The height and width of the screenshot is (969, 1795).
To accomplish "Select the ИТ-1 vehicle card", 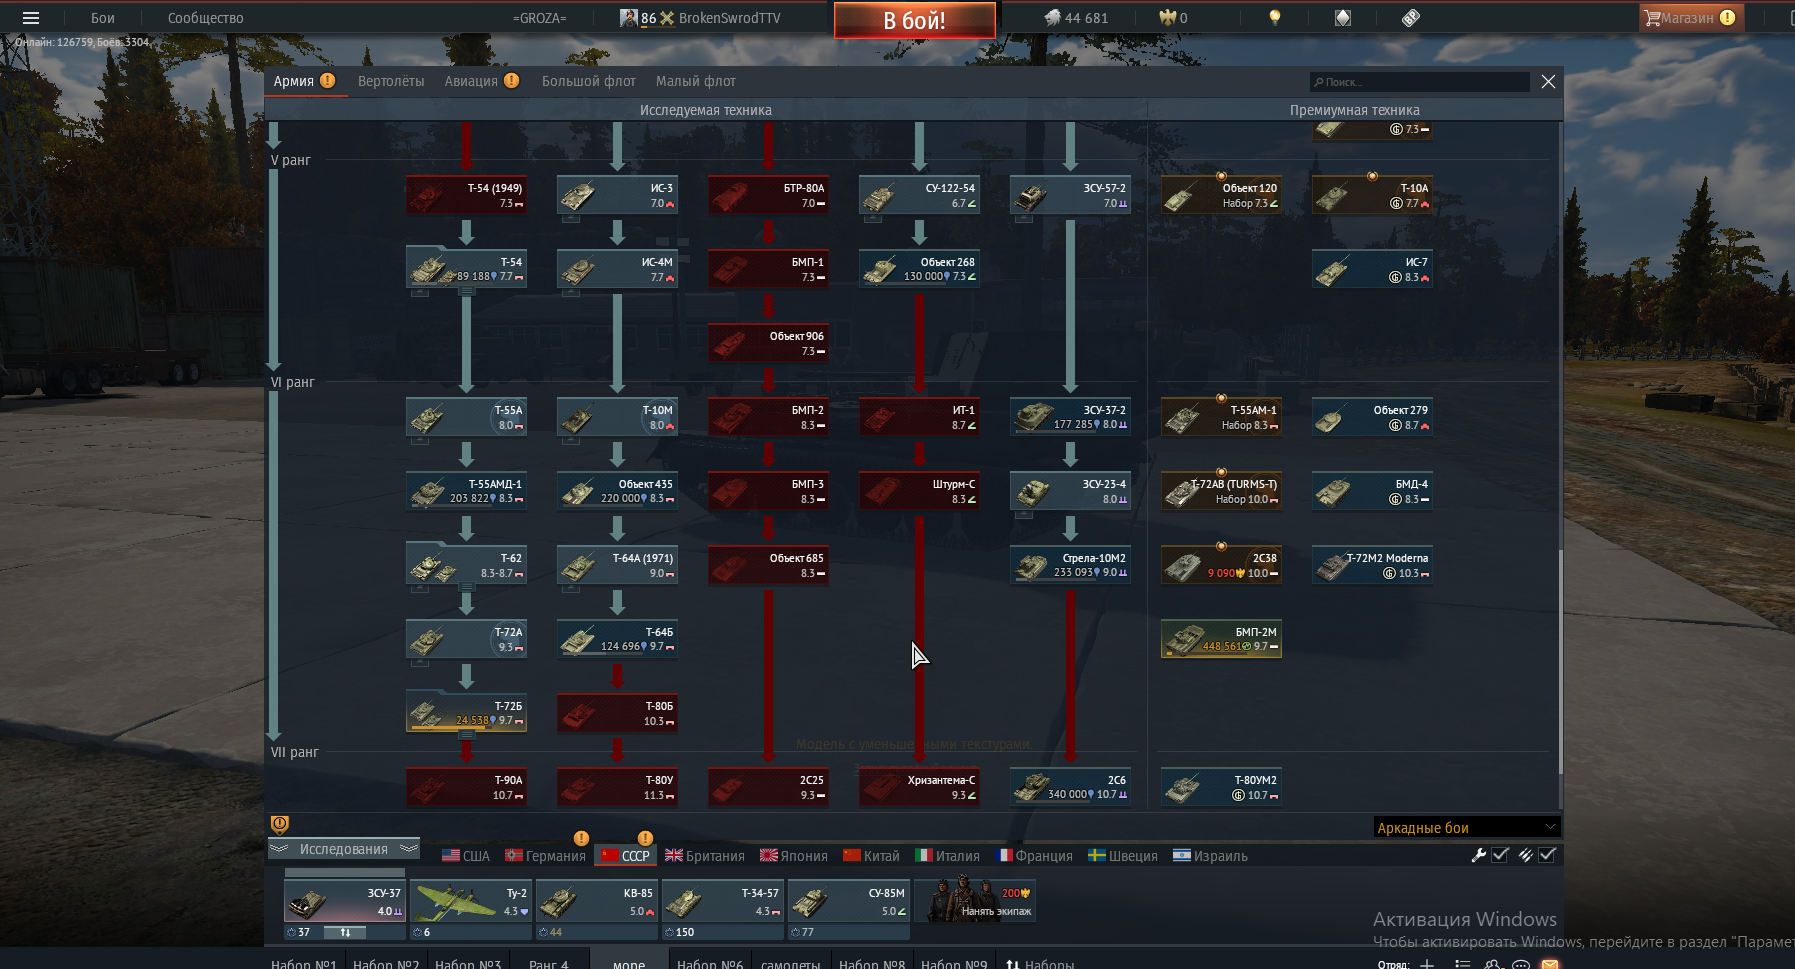I will pos(919,417).
